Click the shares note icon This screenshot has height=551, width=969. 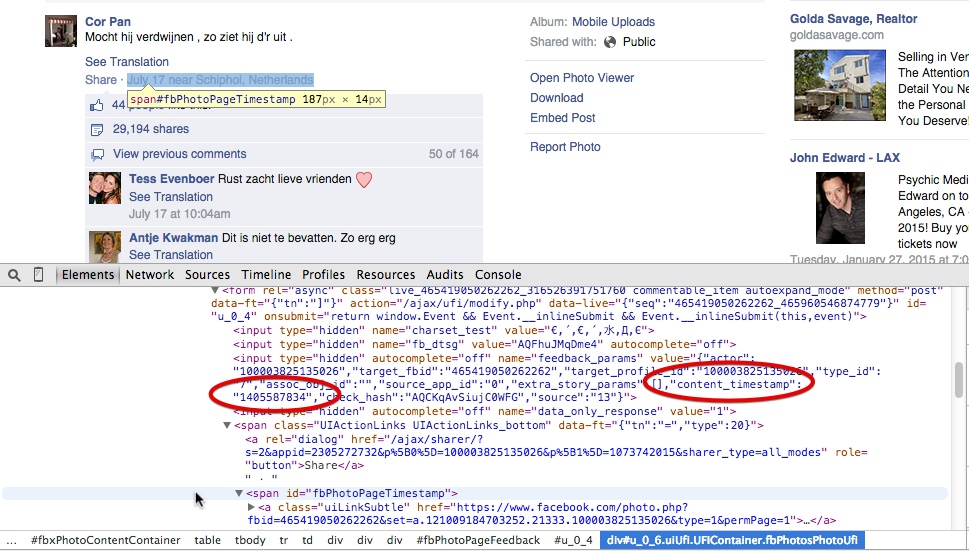97,130
